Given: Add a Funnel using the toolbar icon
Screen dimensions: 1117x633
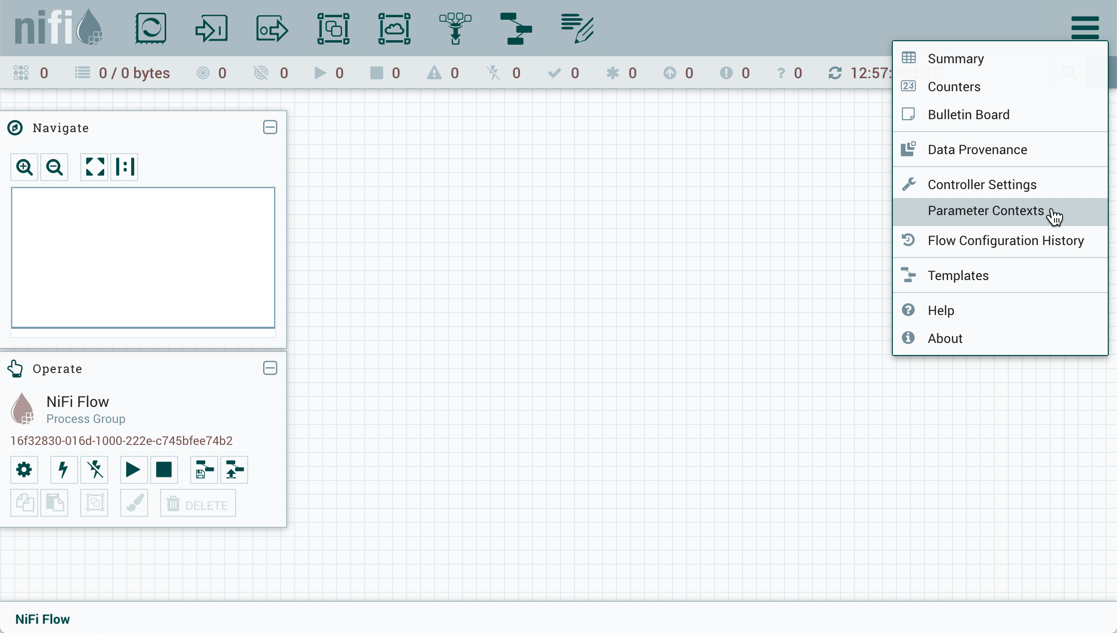Looking at the screenshot, I should click(455, 28).
